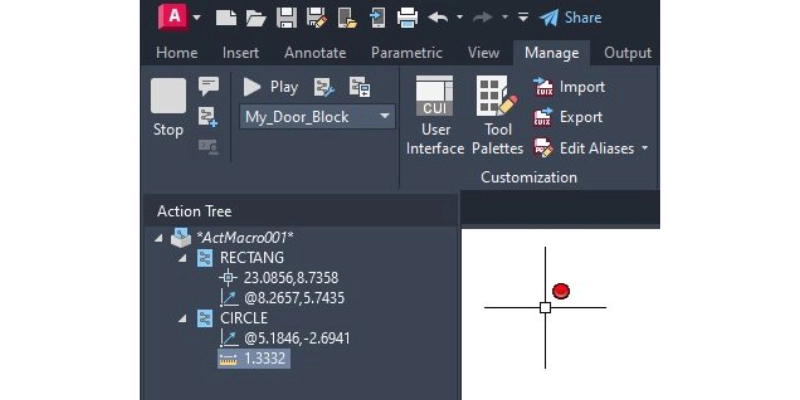Undo the last action
The image size is (800, 400).
[438, 17]
